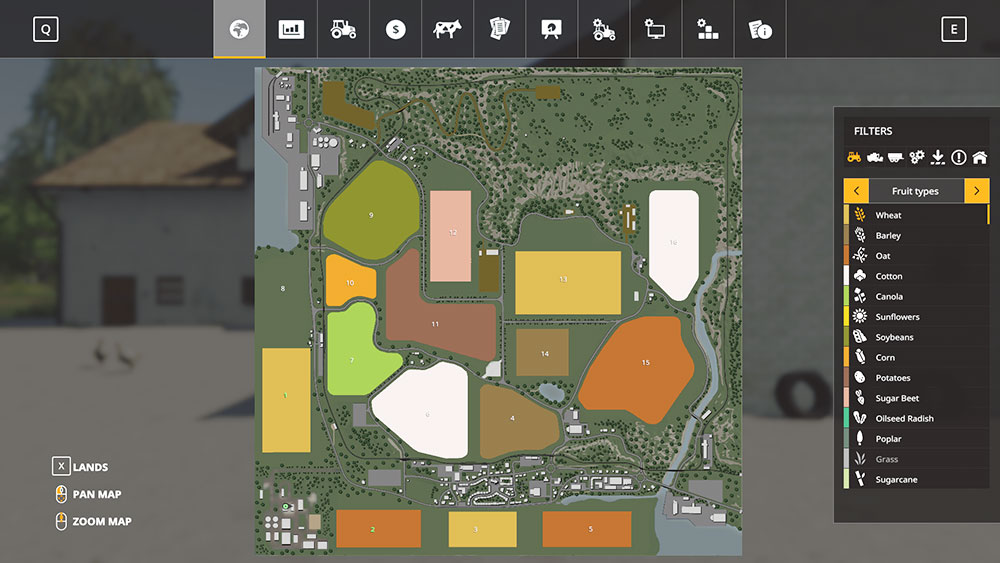Select field 9 on the map
1000x563 pixels.
[371, 210]
